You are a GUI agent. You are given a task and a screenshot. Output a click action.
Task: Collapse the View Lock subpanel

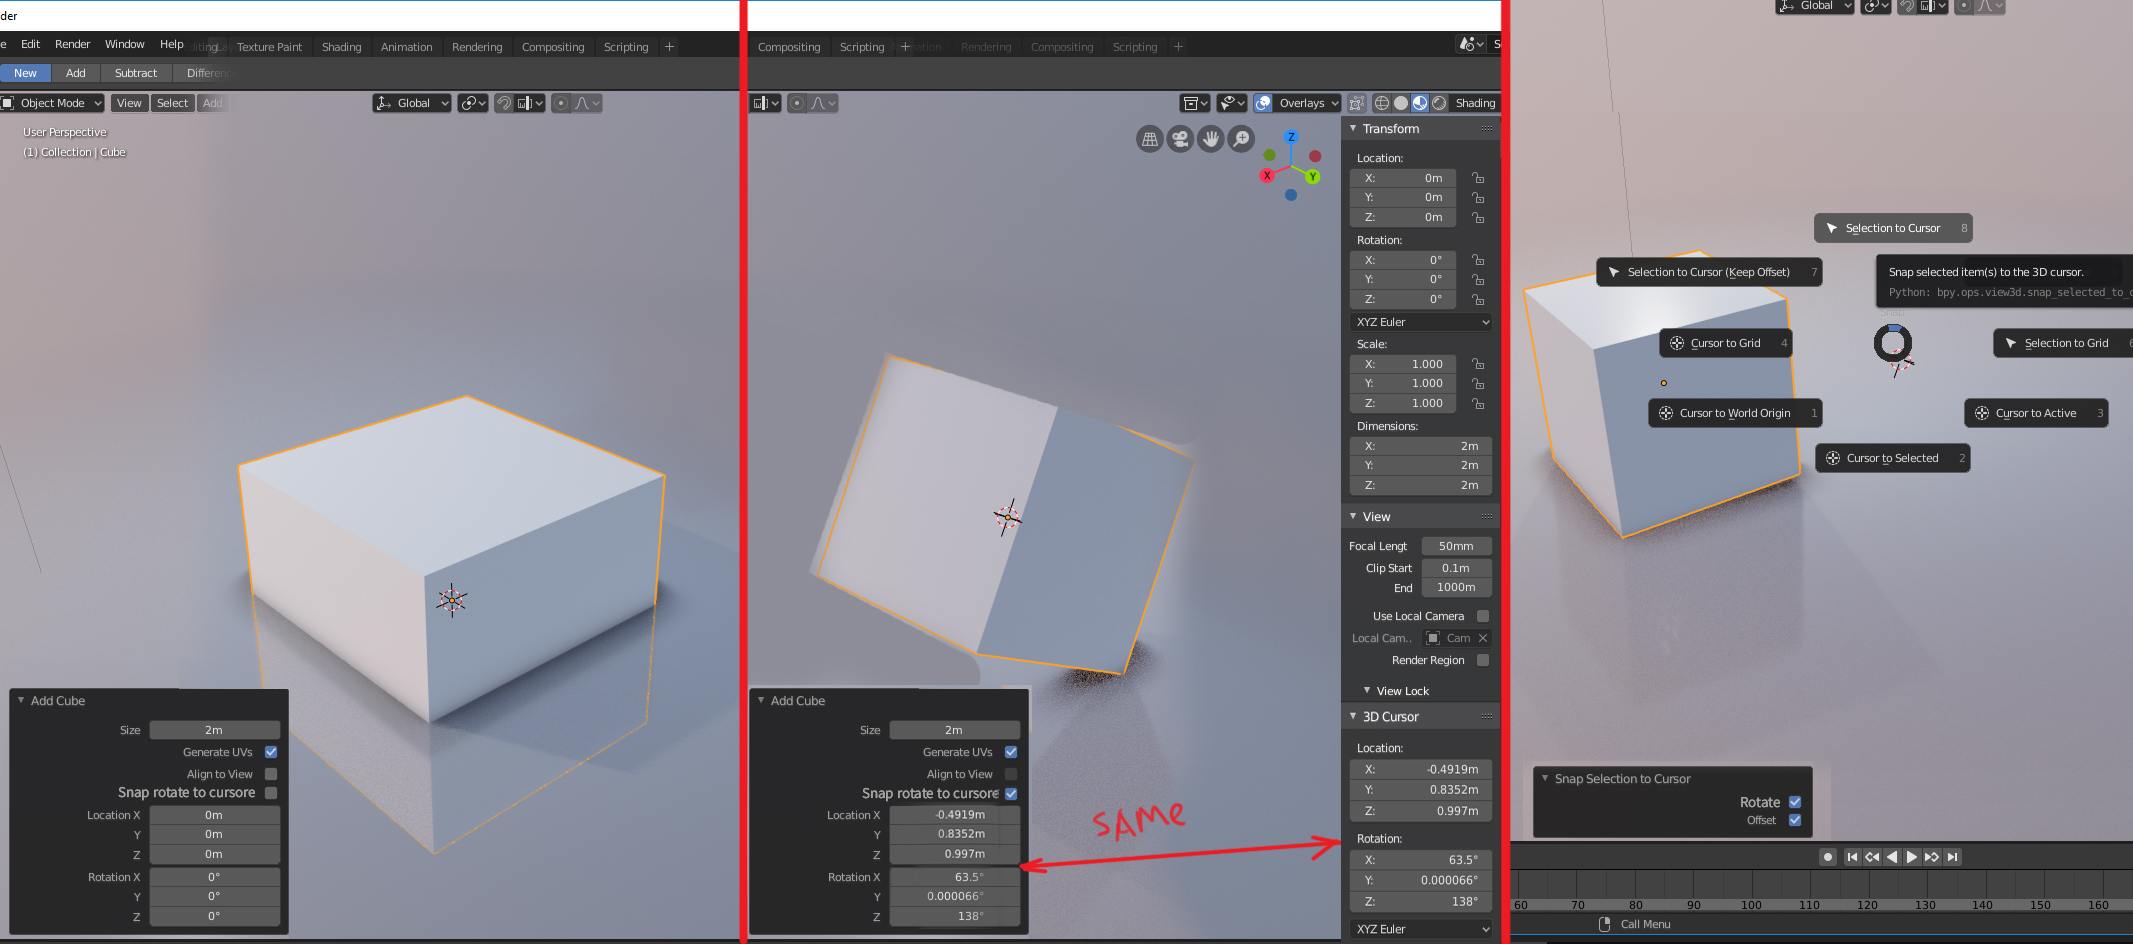[x=1367, y=690]
